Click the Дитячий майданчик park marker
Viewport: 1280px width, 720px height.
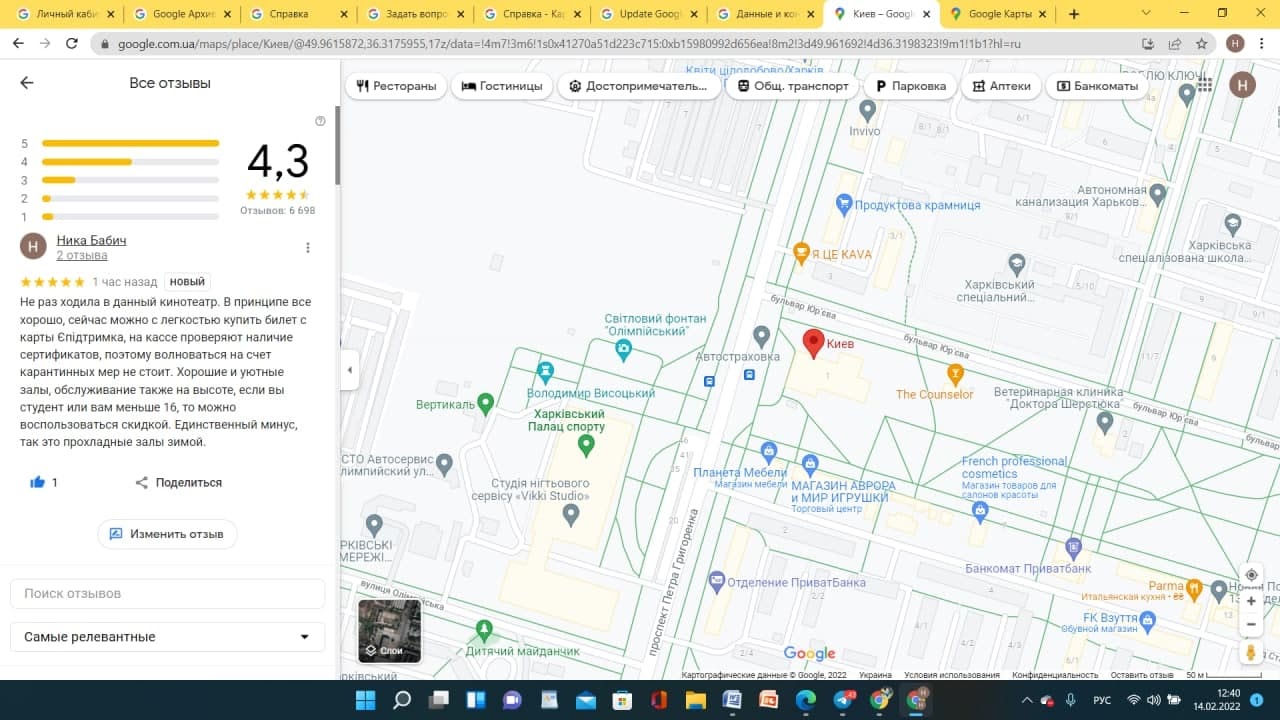485,630
